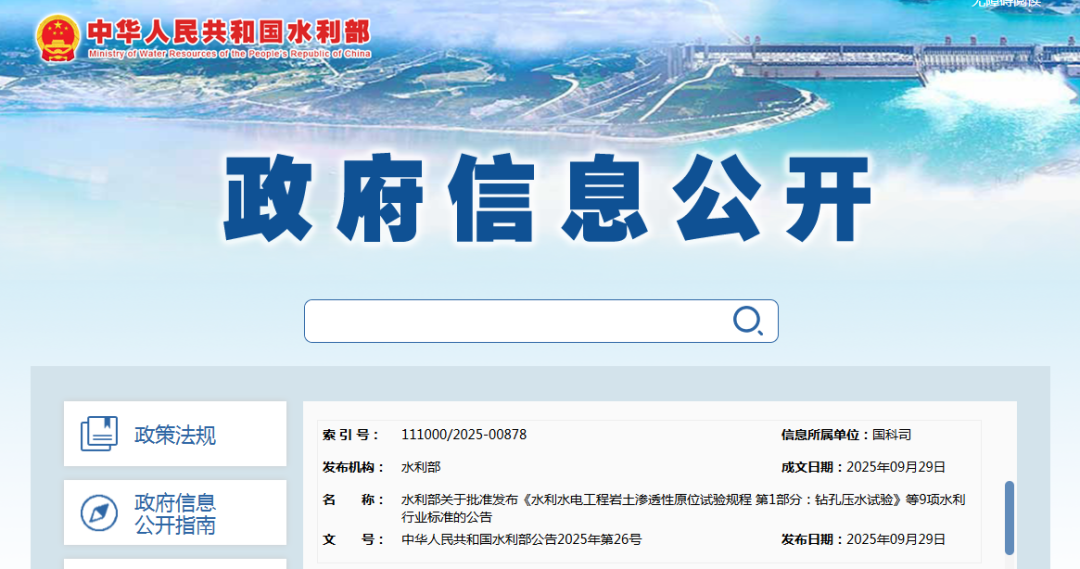Click the 国科司 information unit value
The width and height of the screenshot is (1080, 569).
891,435
